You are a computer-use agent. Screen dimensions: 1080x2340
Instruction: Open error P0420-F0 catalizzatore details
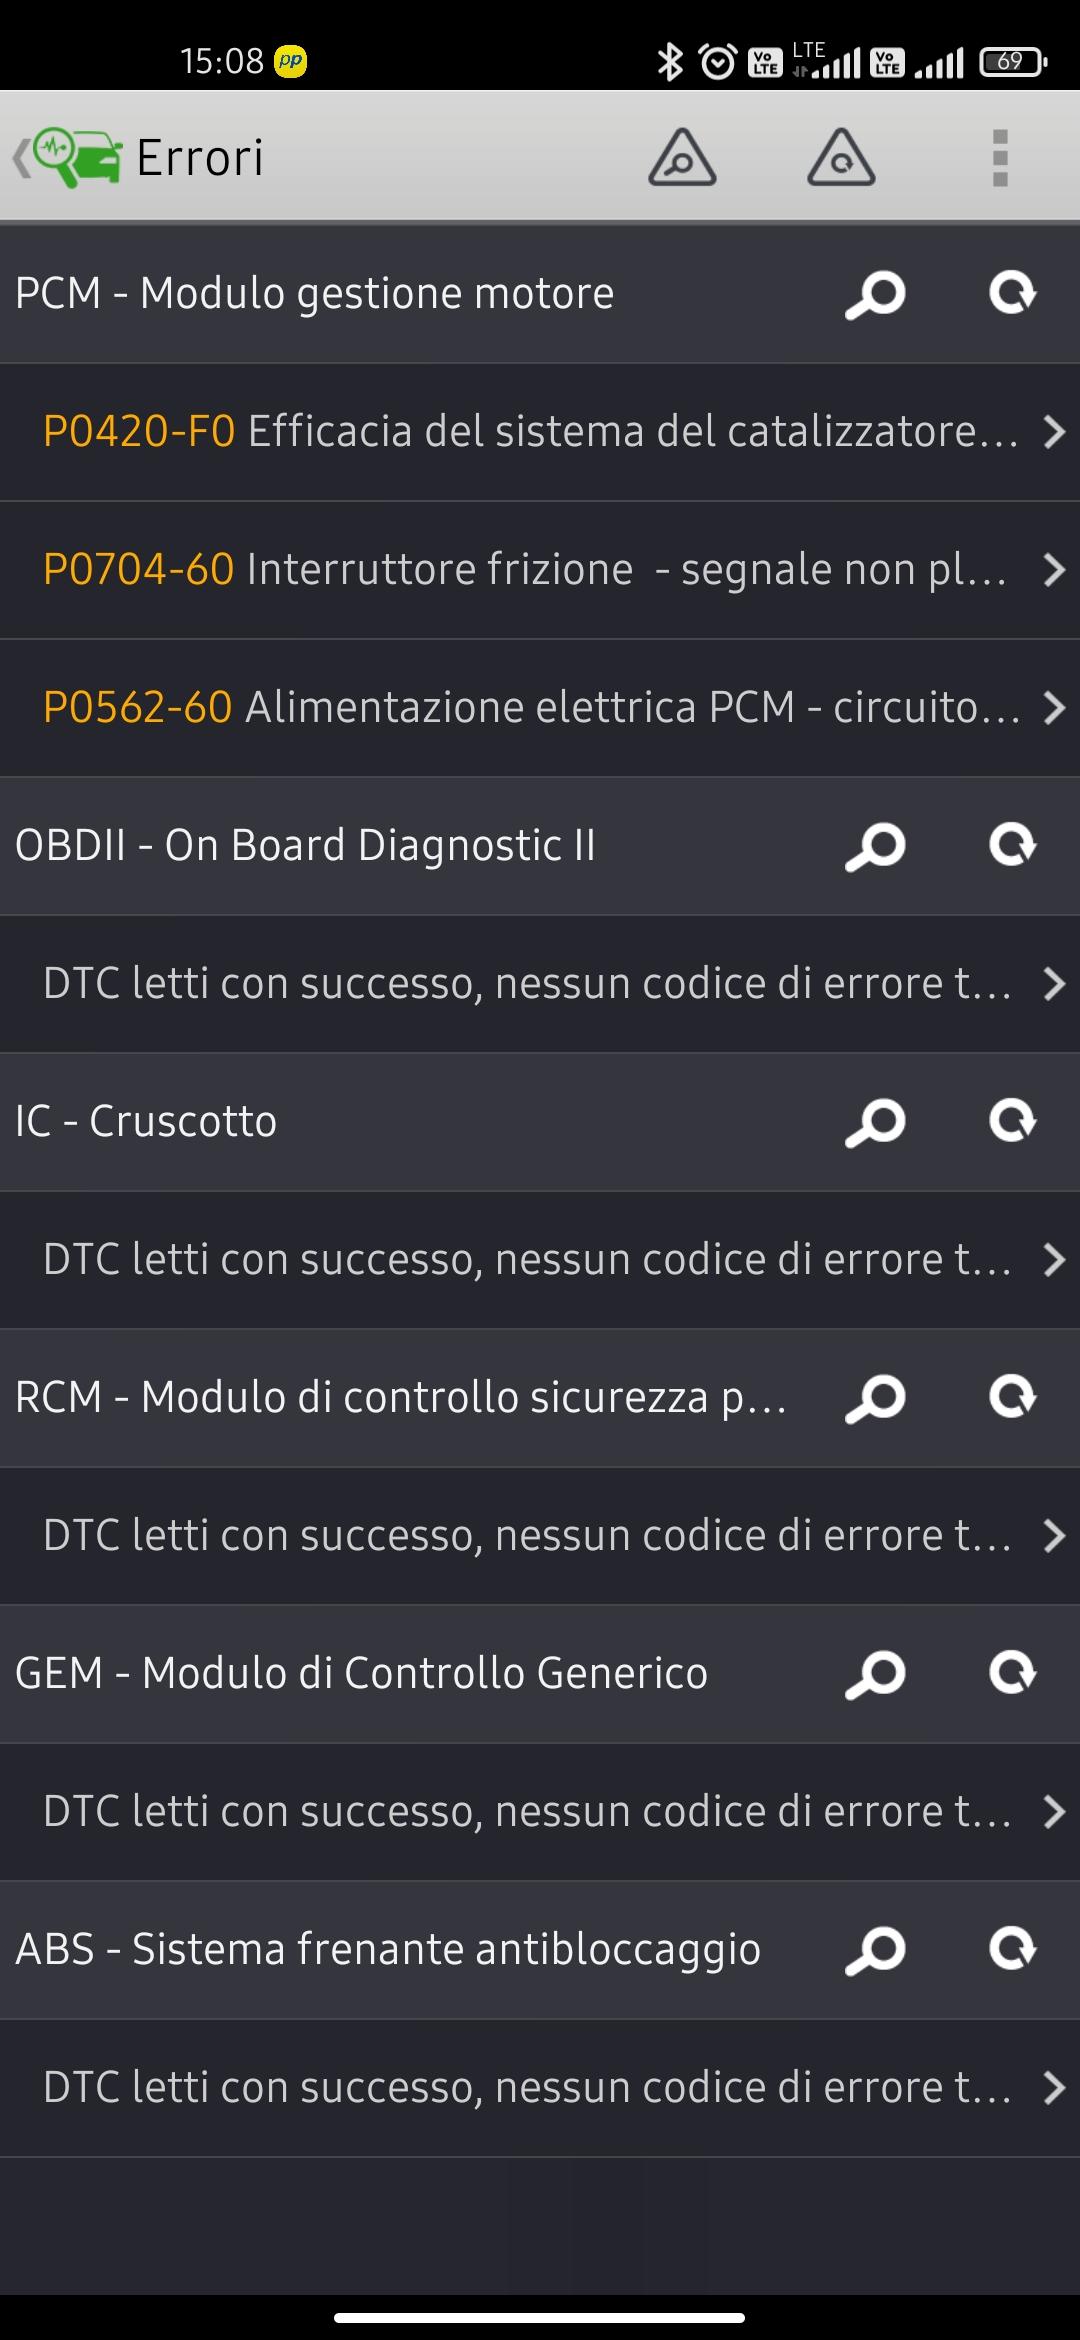[x=530, y=432]
